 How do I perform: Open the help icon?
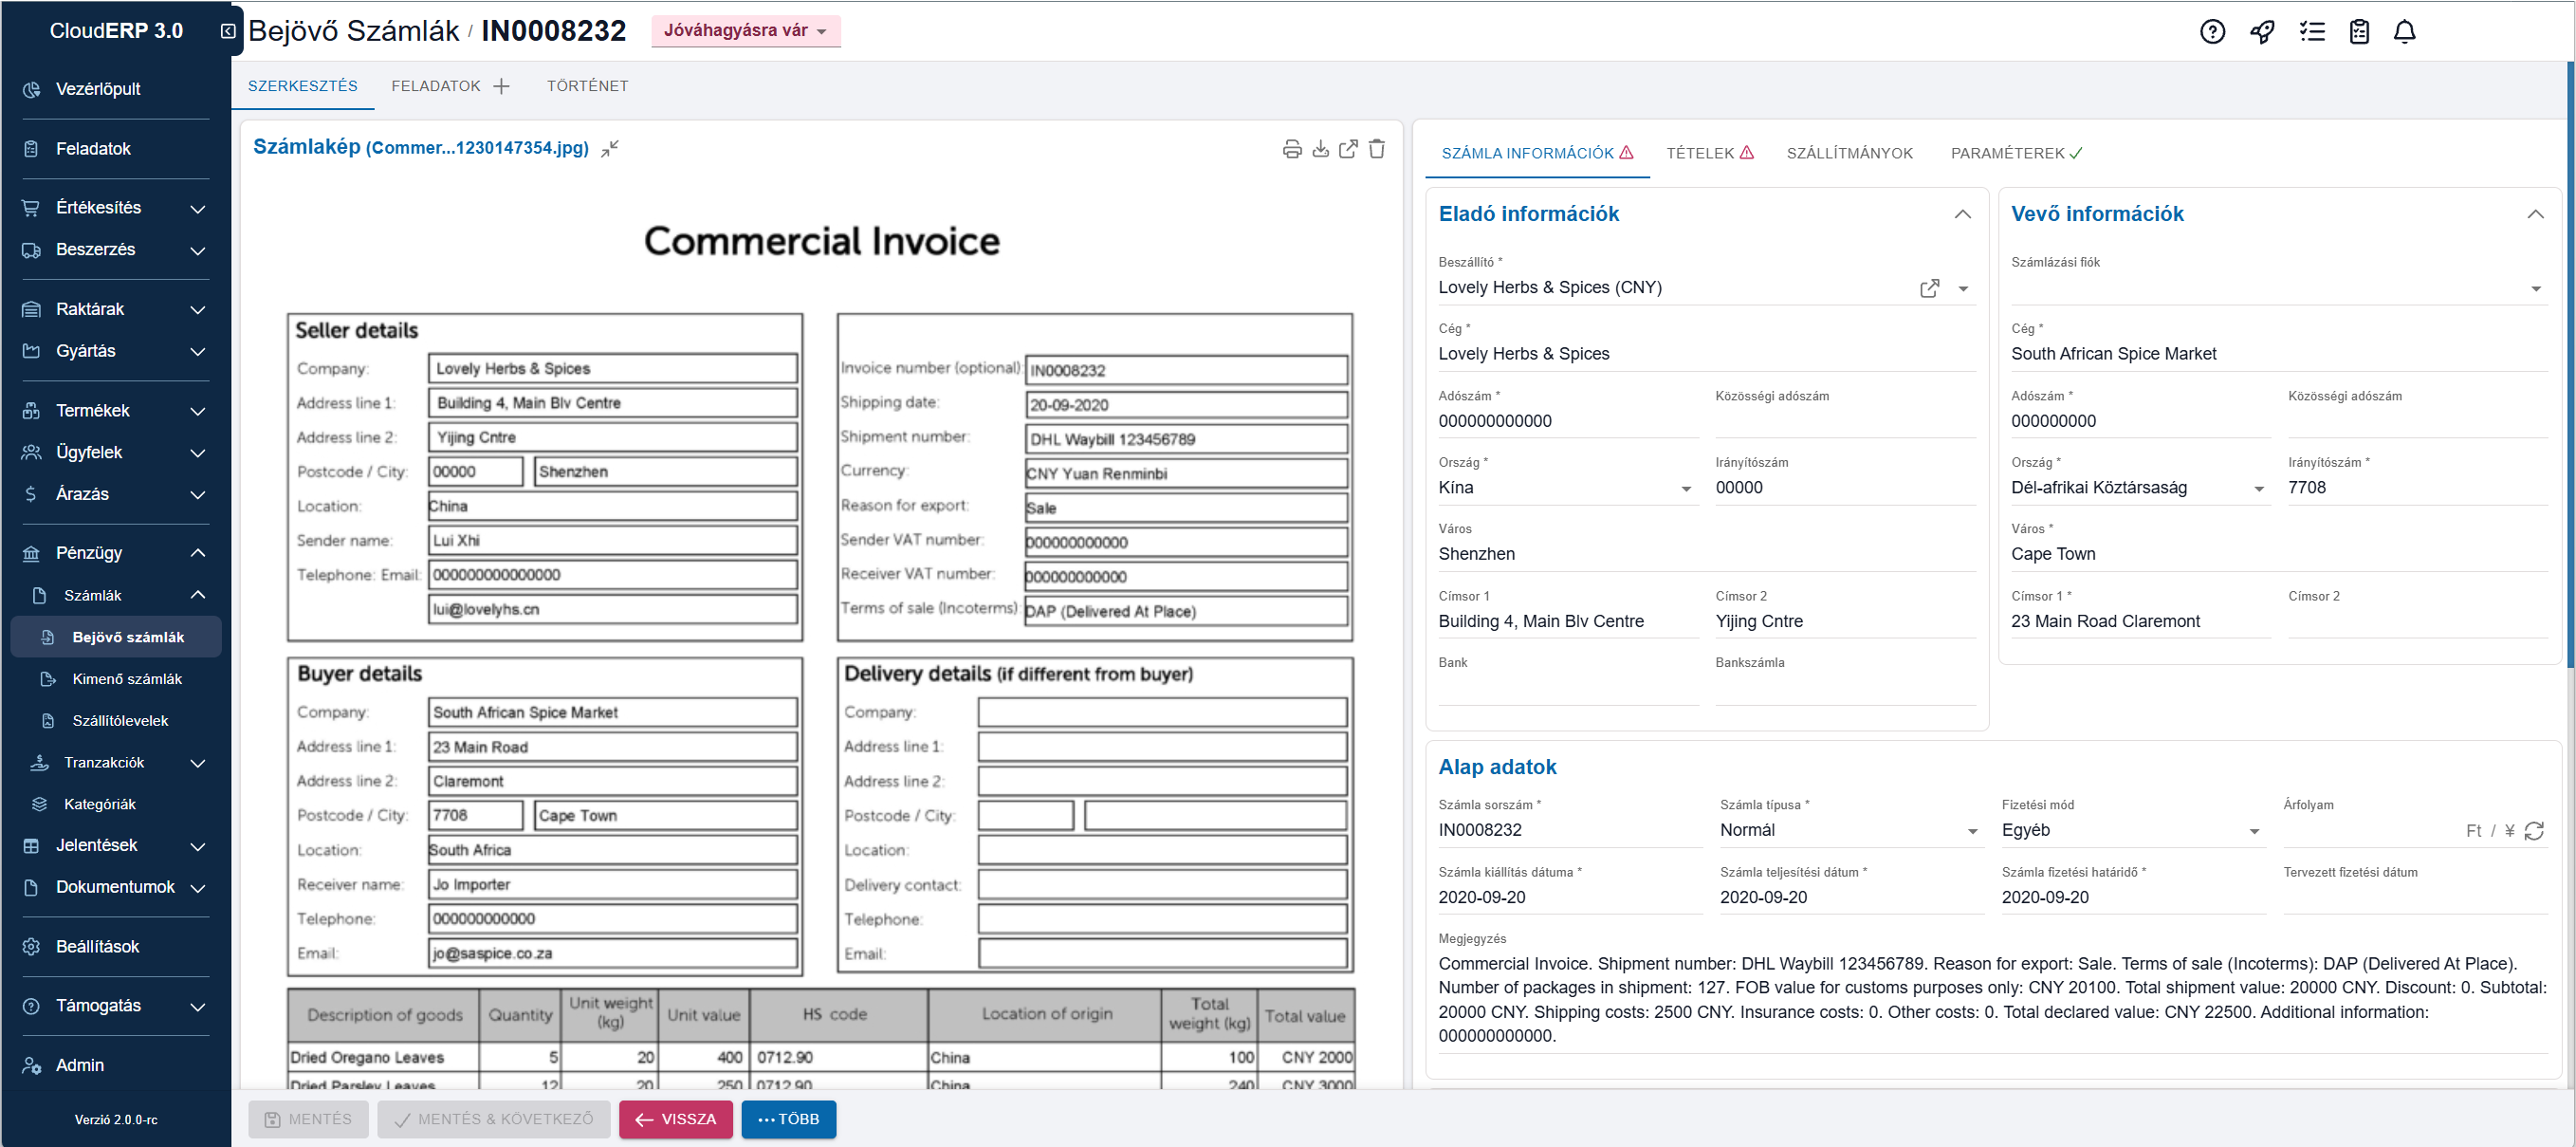click(x=2212, y=31)
